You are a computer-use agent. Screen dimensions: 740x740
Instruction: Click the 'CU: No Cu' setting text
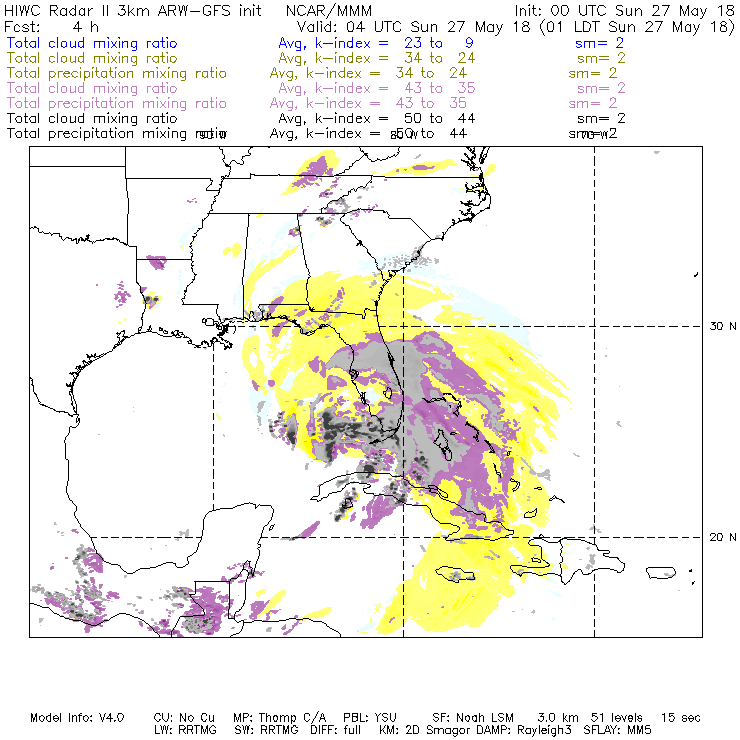[x=184, y=718]
